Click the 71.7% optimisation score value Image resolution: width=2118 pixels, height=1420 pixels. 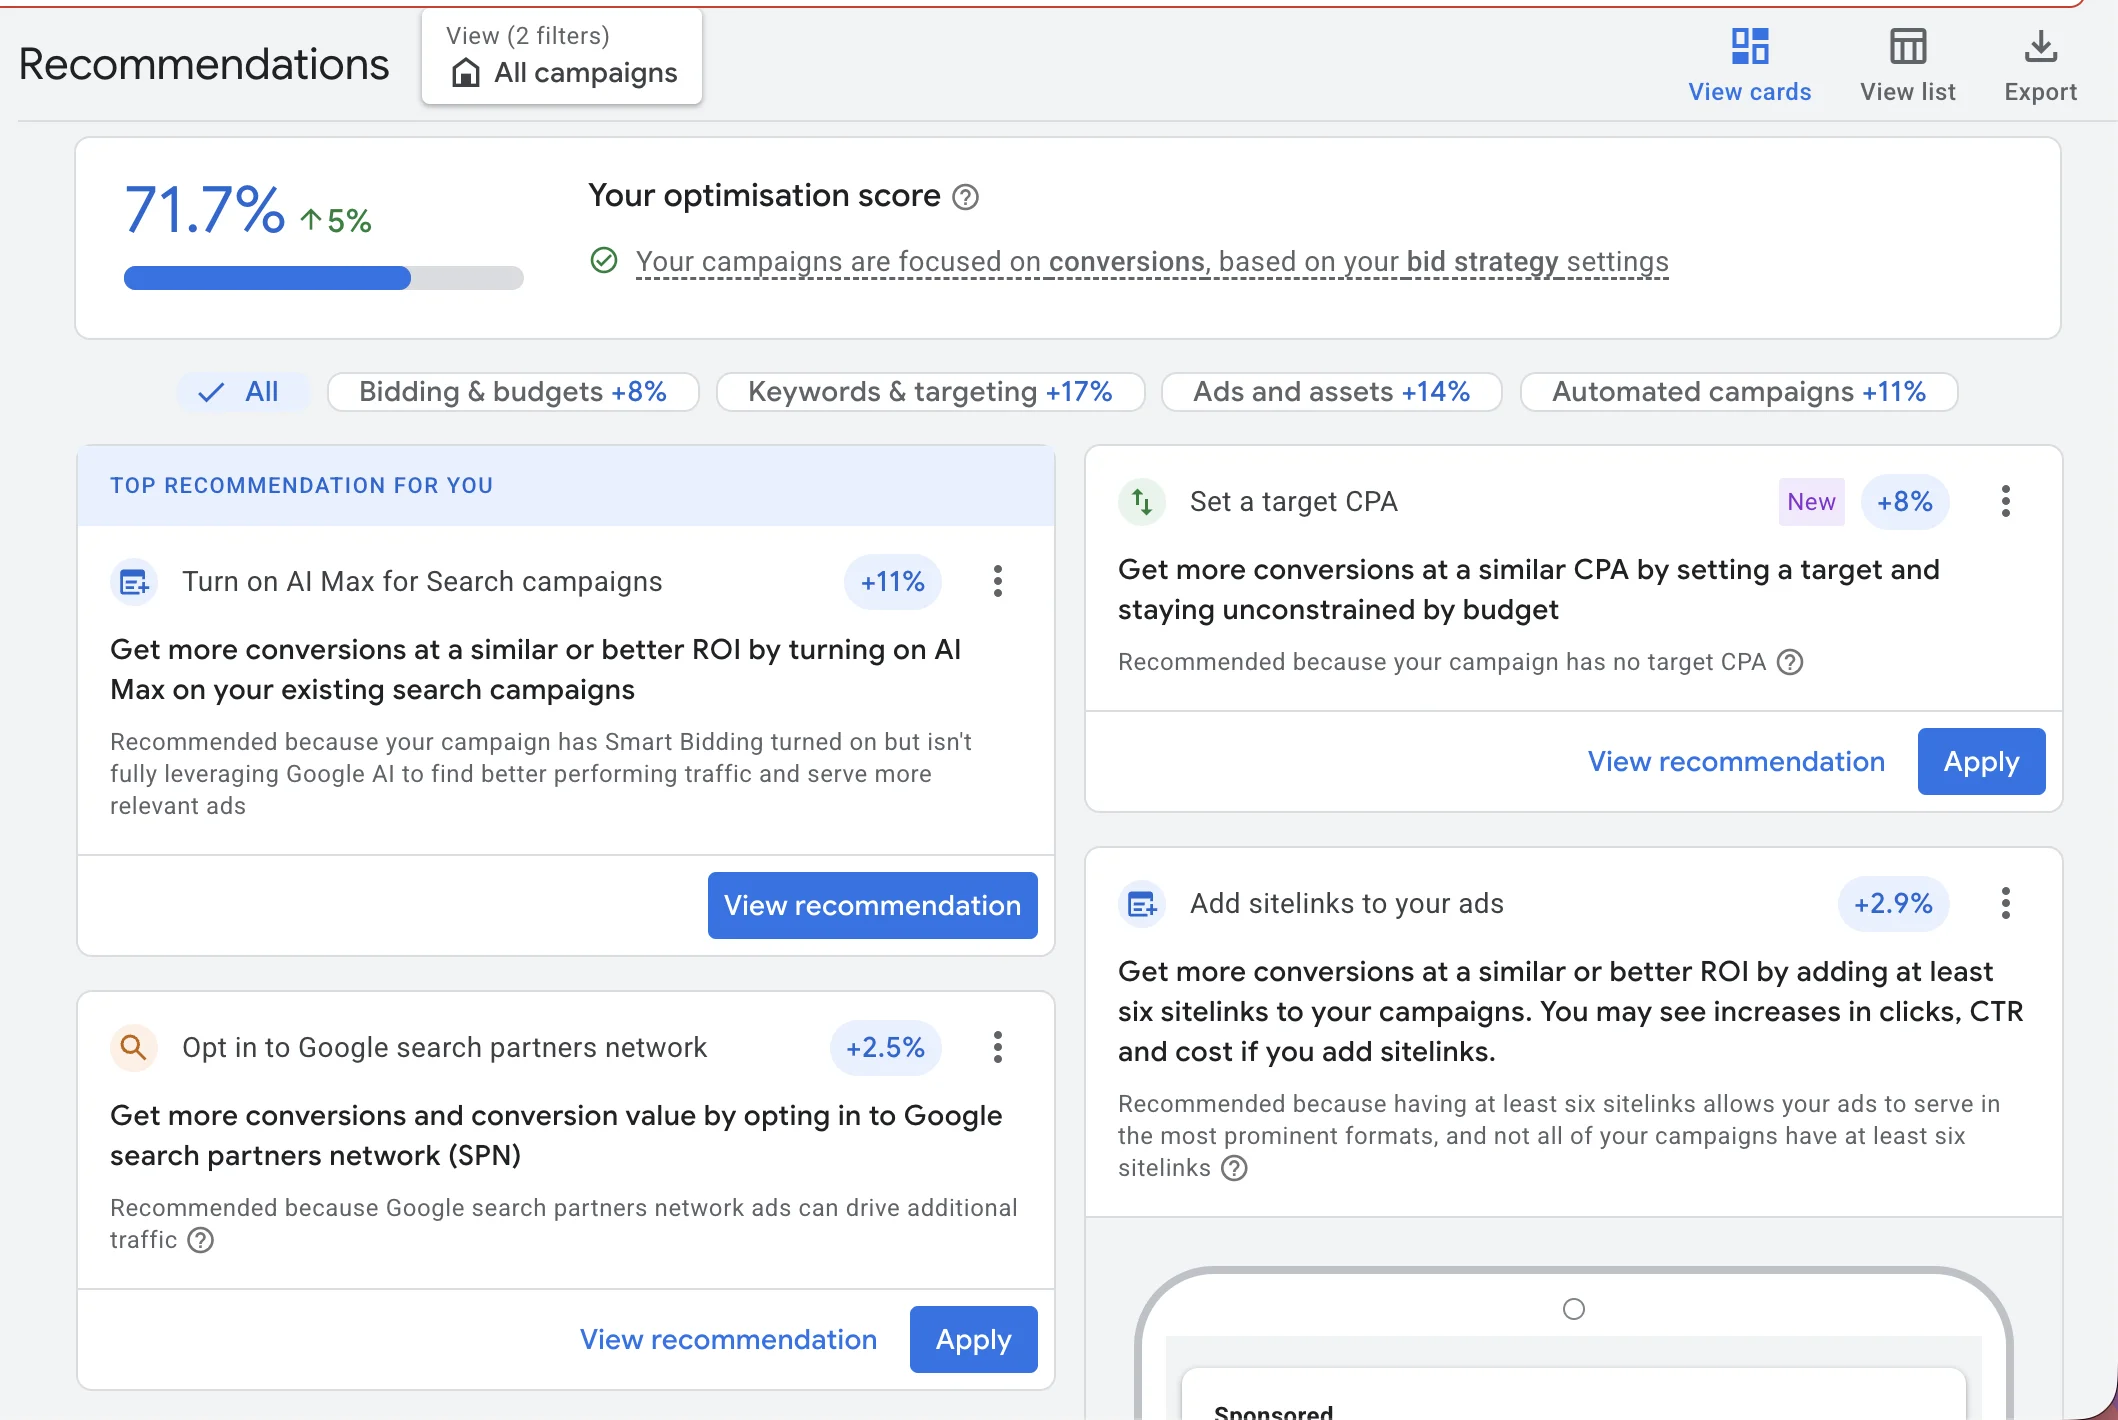point(205,210)
